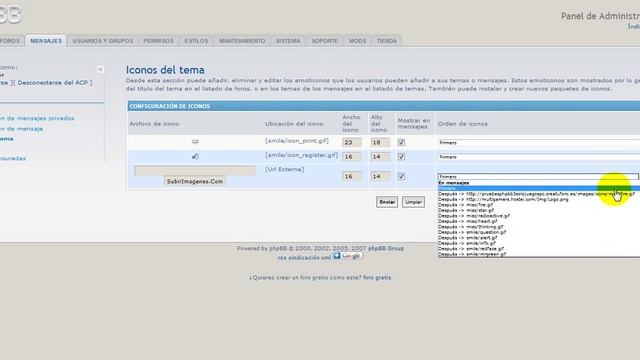Image resolution: width=640 pixels, height=360 pixels.
Task: Collapse the open Orden dropdown on Url Externa row
Action: coord(538,176)
